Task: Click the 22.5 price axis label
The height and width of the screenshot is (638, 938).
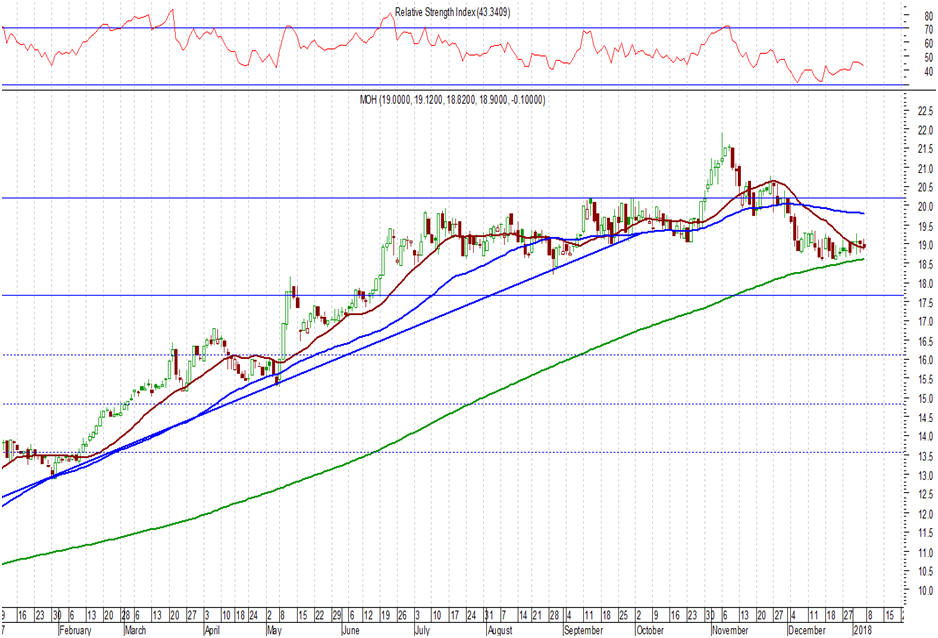Action: coord(925,111)
